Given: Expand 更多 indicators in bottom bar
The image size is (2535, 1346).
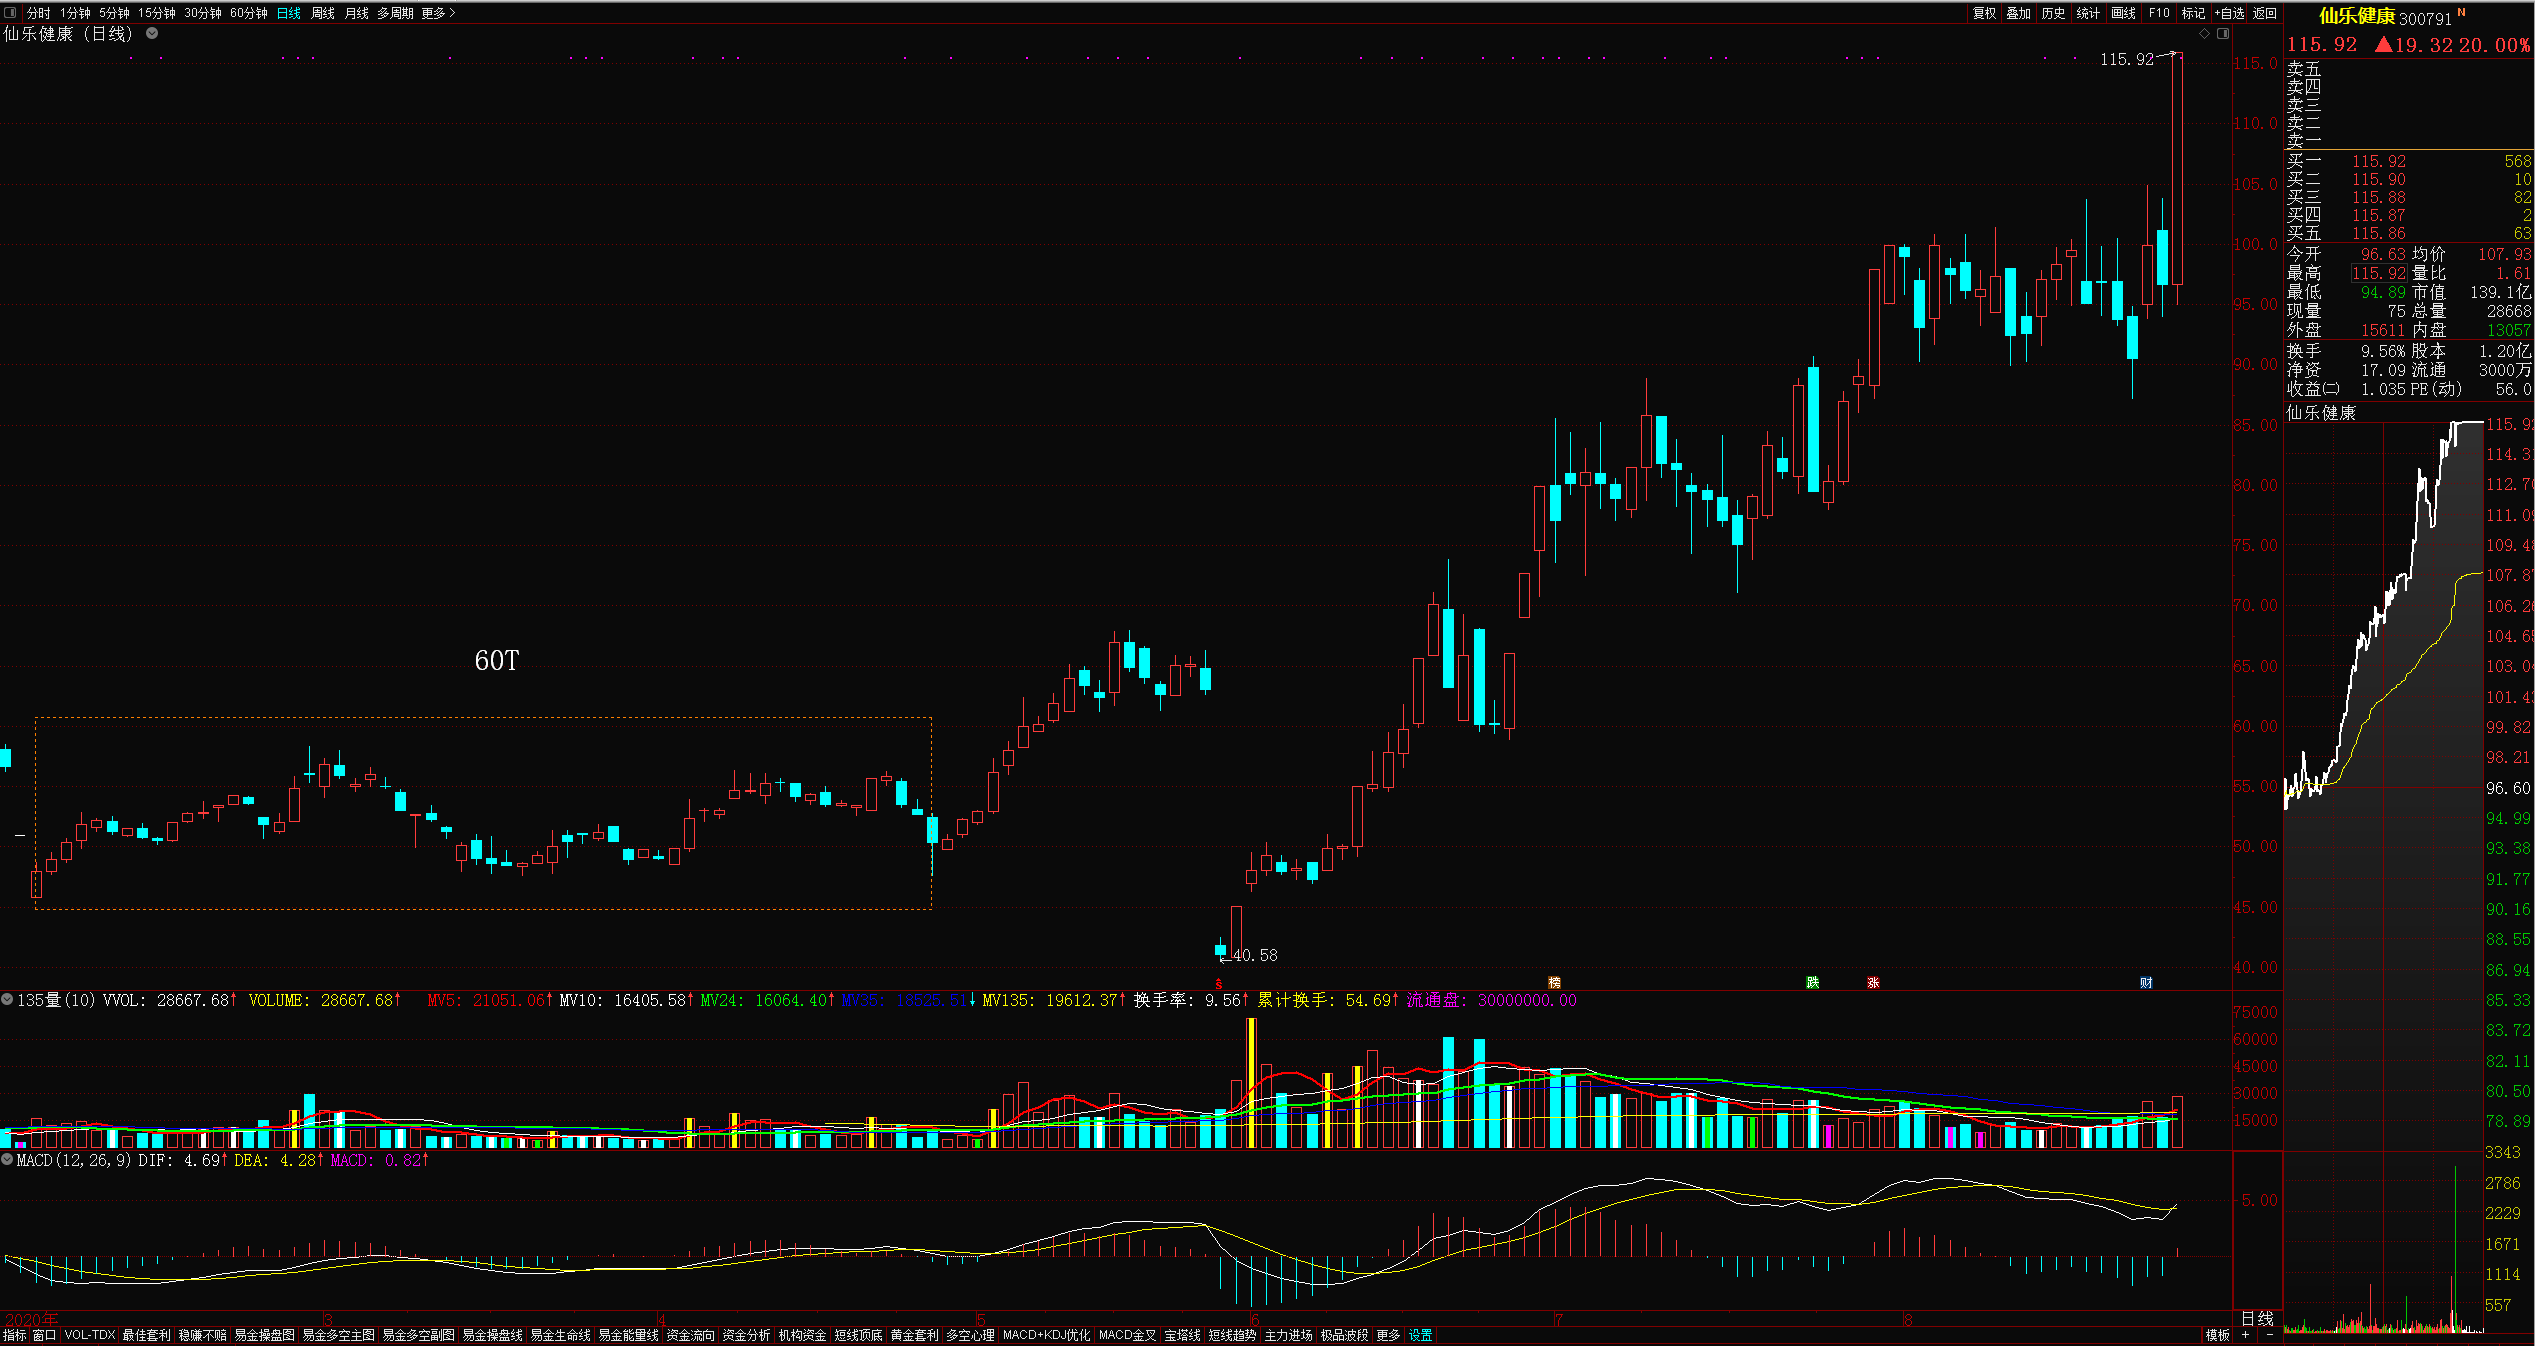Looking at the screenshot, I should click(1388, 1335).
